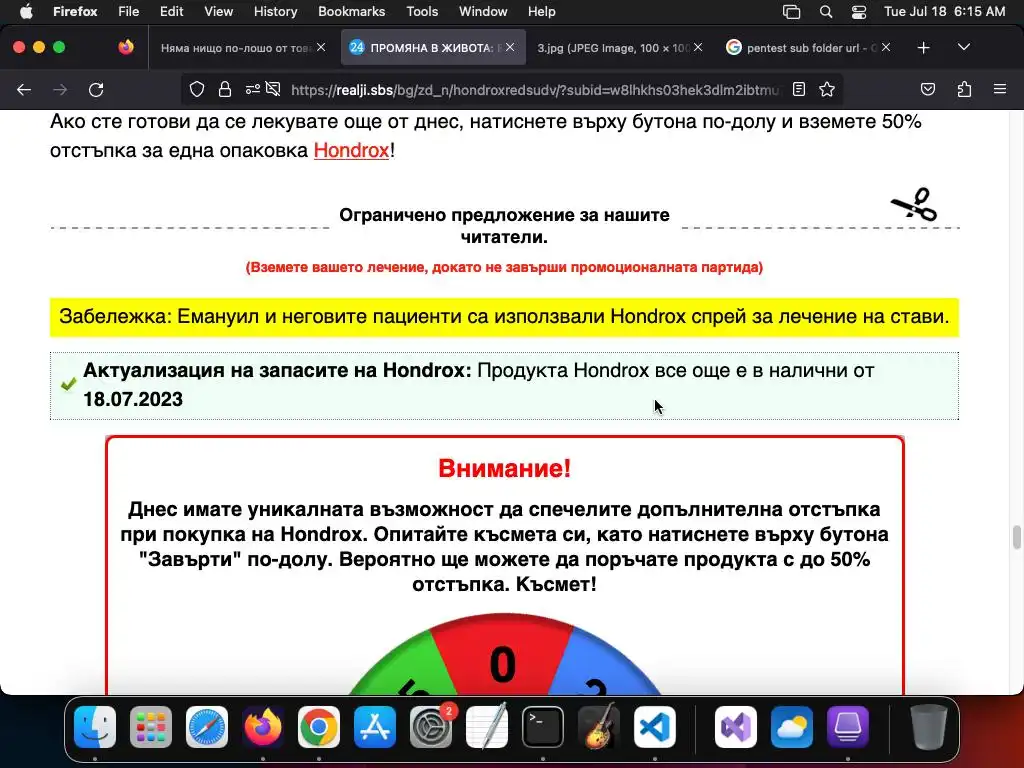Close the 'ПРОМЯНА В ЖИВОТА' tab
The width and height of the screenshot is (1024, 768).
point(510,47)
